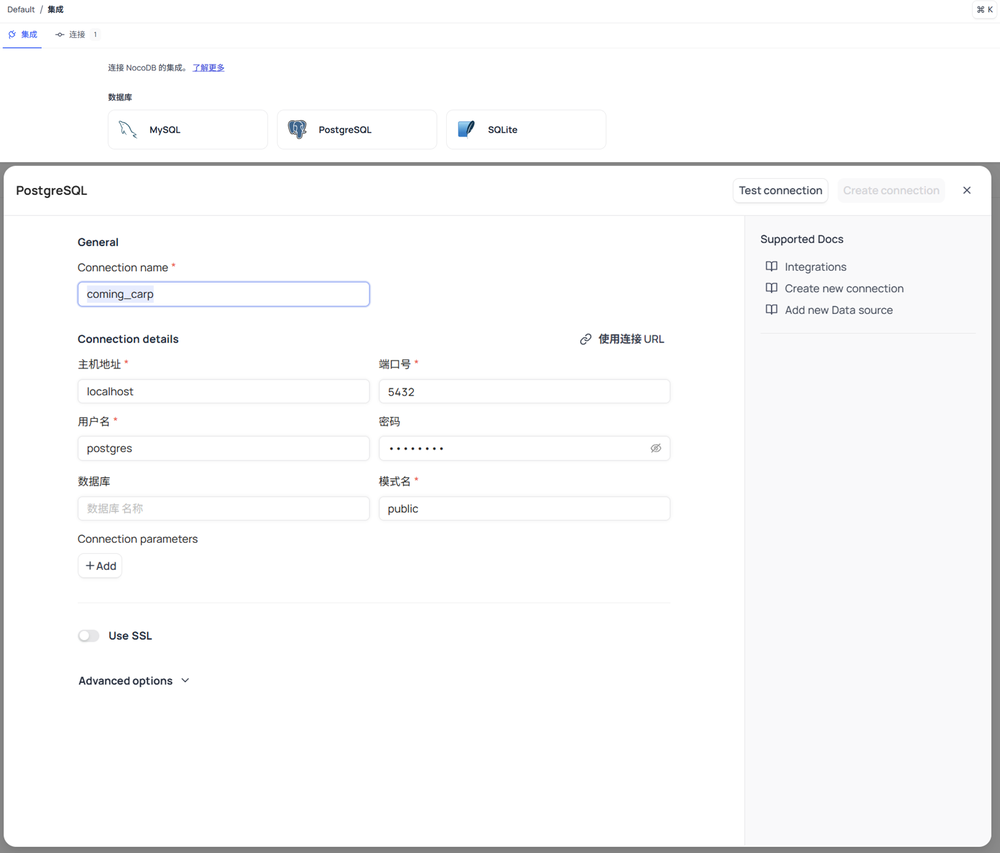1000x853 pixels.
Task: Click the 数据库 名称 field
Action: tap(224, 509)
